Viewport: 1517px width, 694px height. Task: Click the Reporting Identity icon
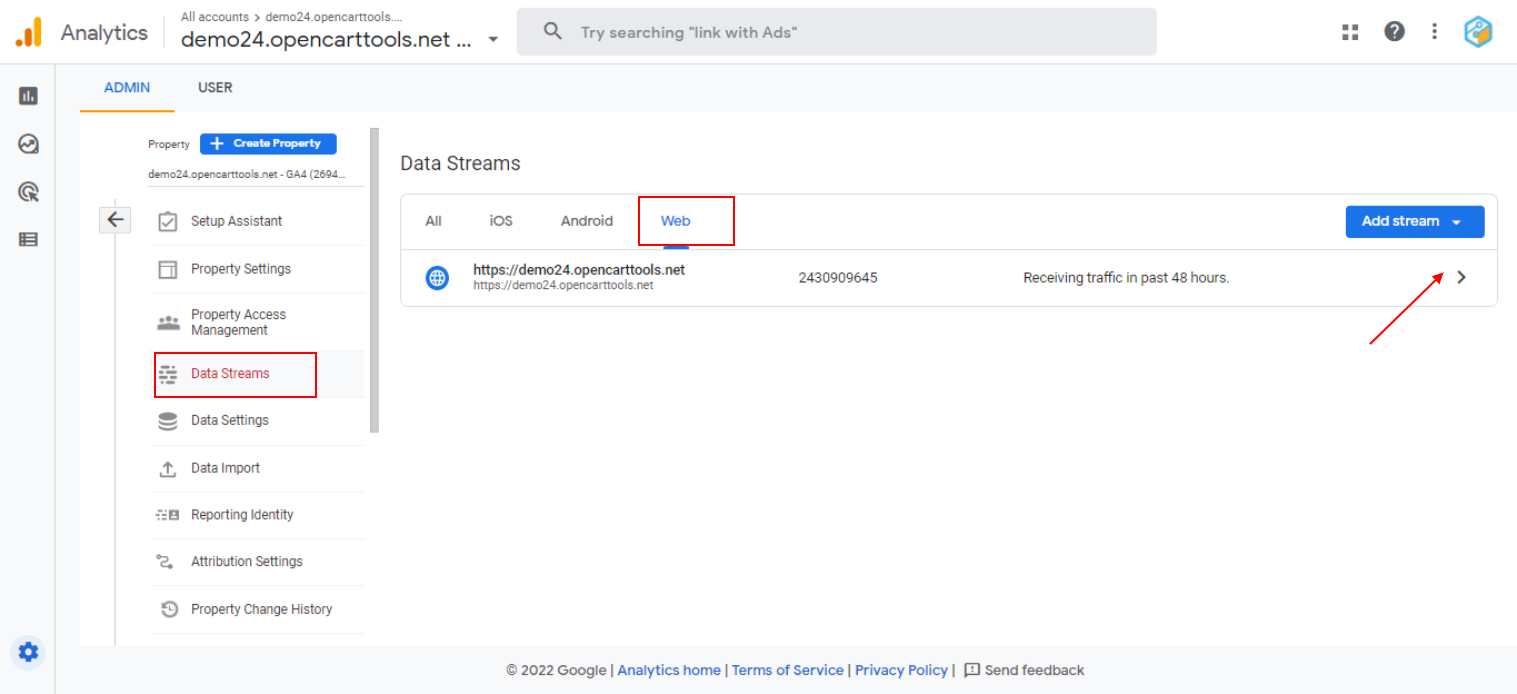click(x=168, y=515)
